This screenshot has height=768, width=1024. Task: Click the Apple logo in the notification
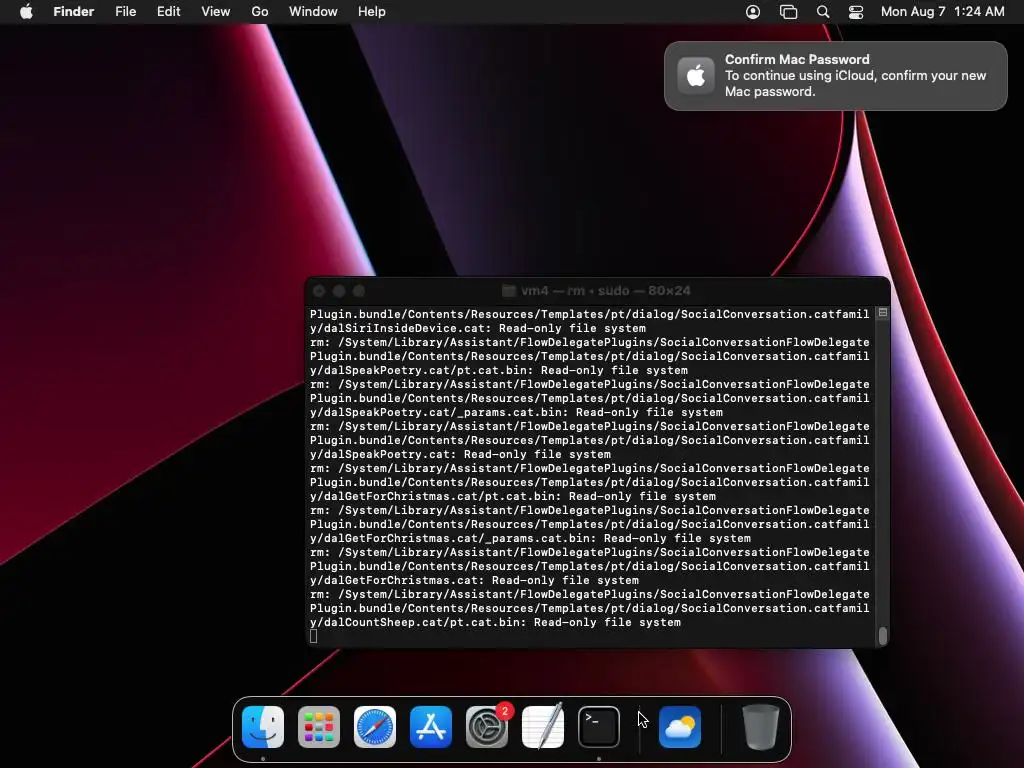tap(696, 76)
